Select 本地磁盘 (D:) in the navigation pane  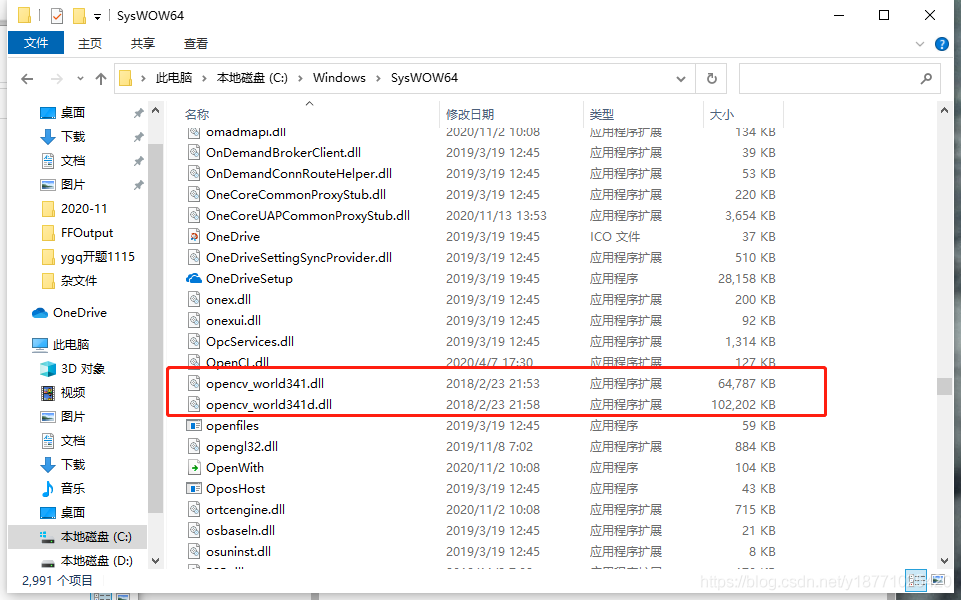tap(96, 561)
